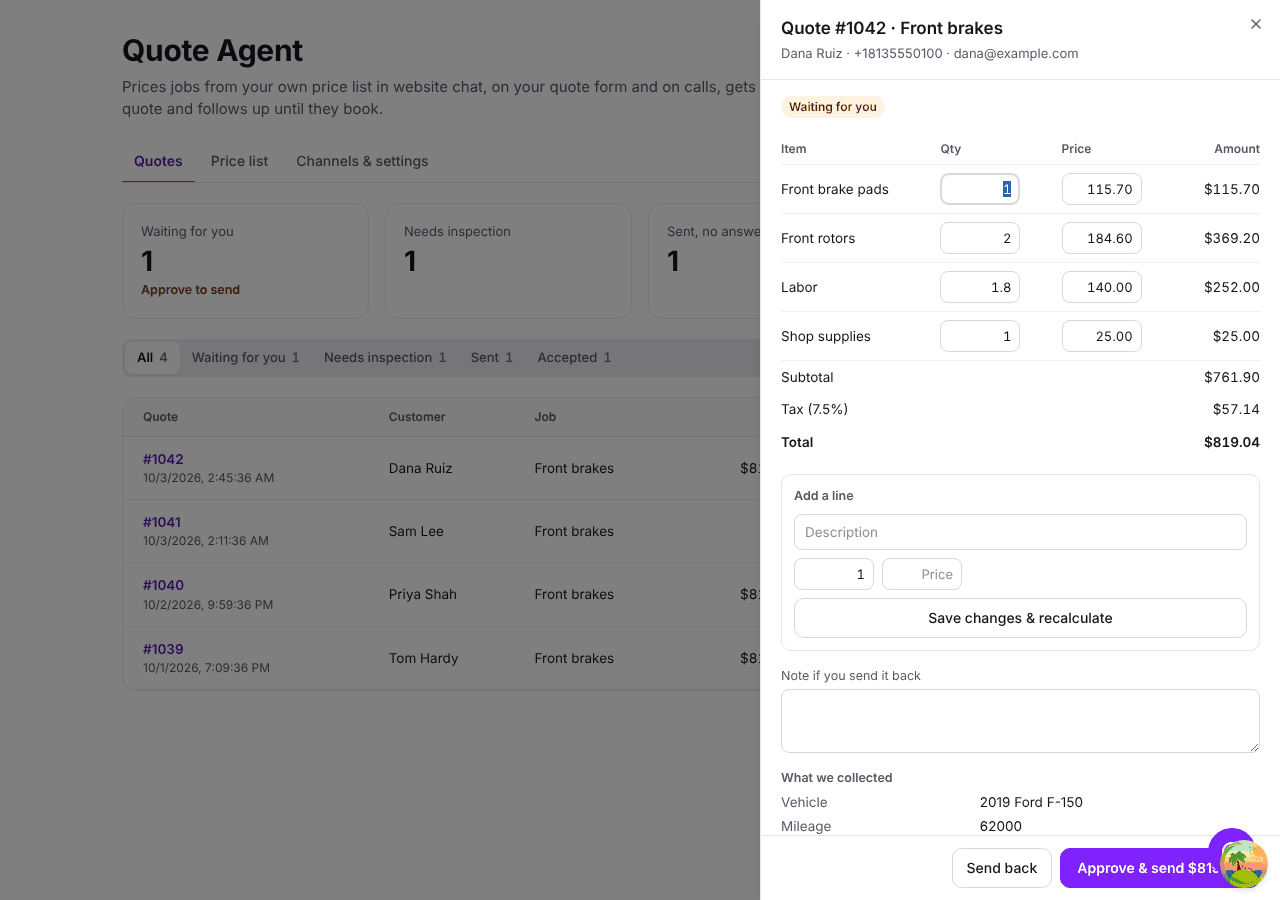Image resolution: width=1280 pixels, height=900 pixels.
Task: Edit Front rotors quantity field
Action: 980,238
